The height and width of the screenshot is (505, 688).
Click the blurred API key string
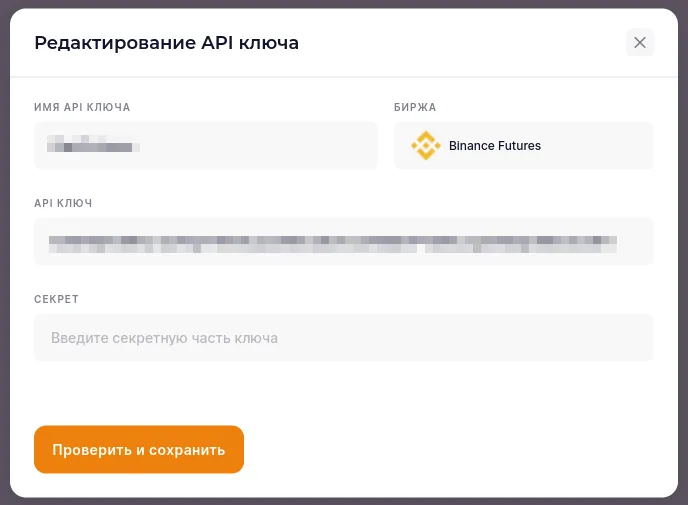(x=333, y=241)
